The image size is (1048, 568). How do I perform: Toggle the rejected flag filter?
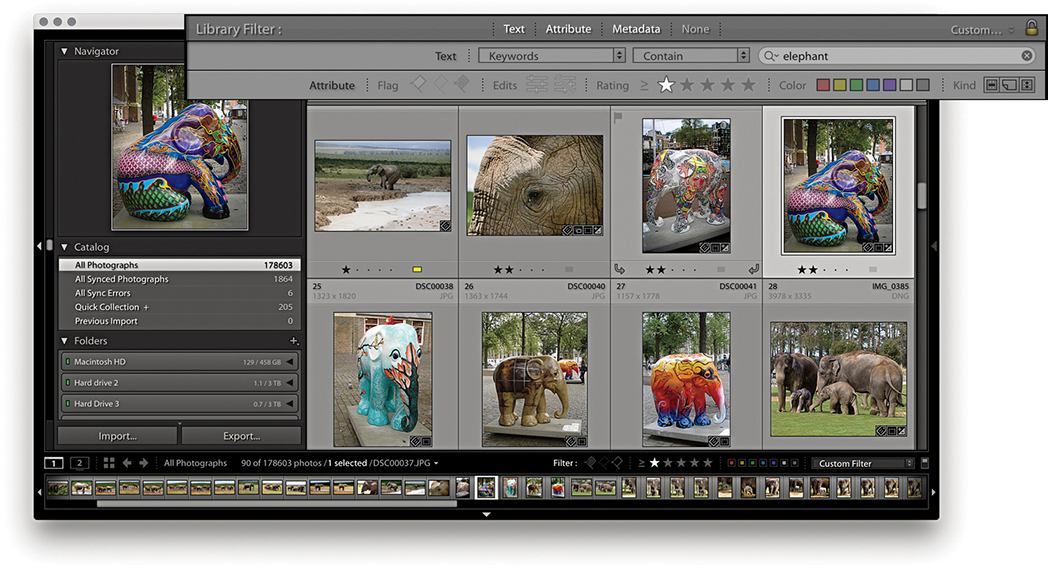(x=461, y=85)
